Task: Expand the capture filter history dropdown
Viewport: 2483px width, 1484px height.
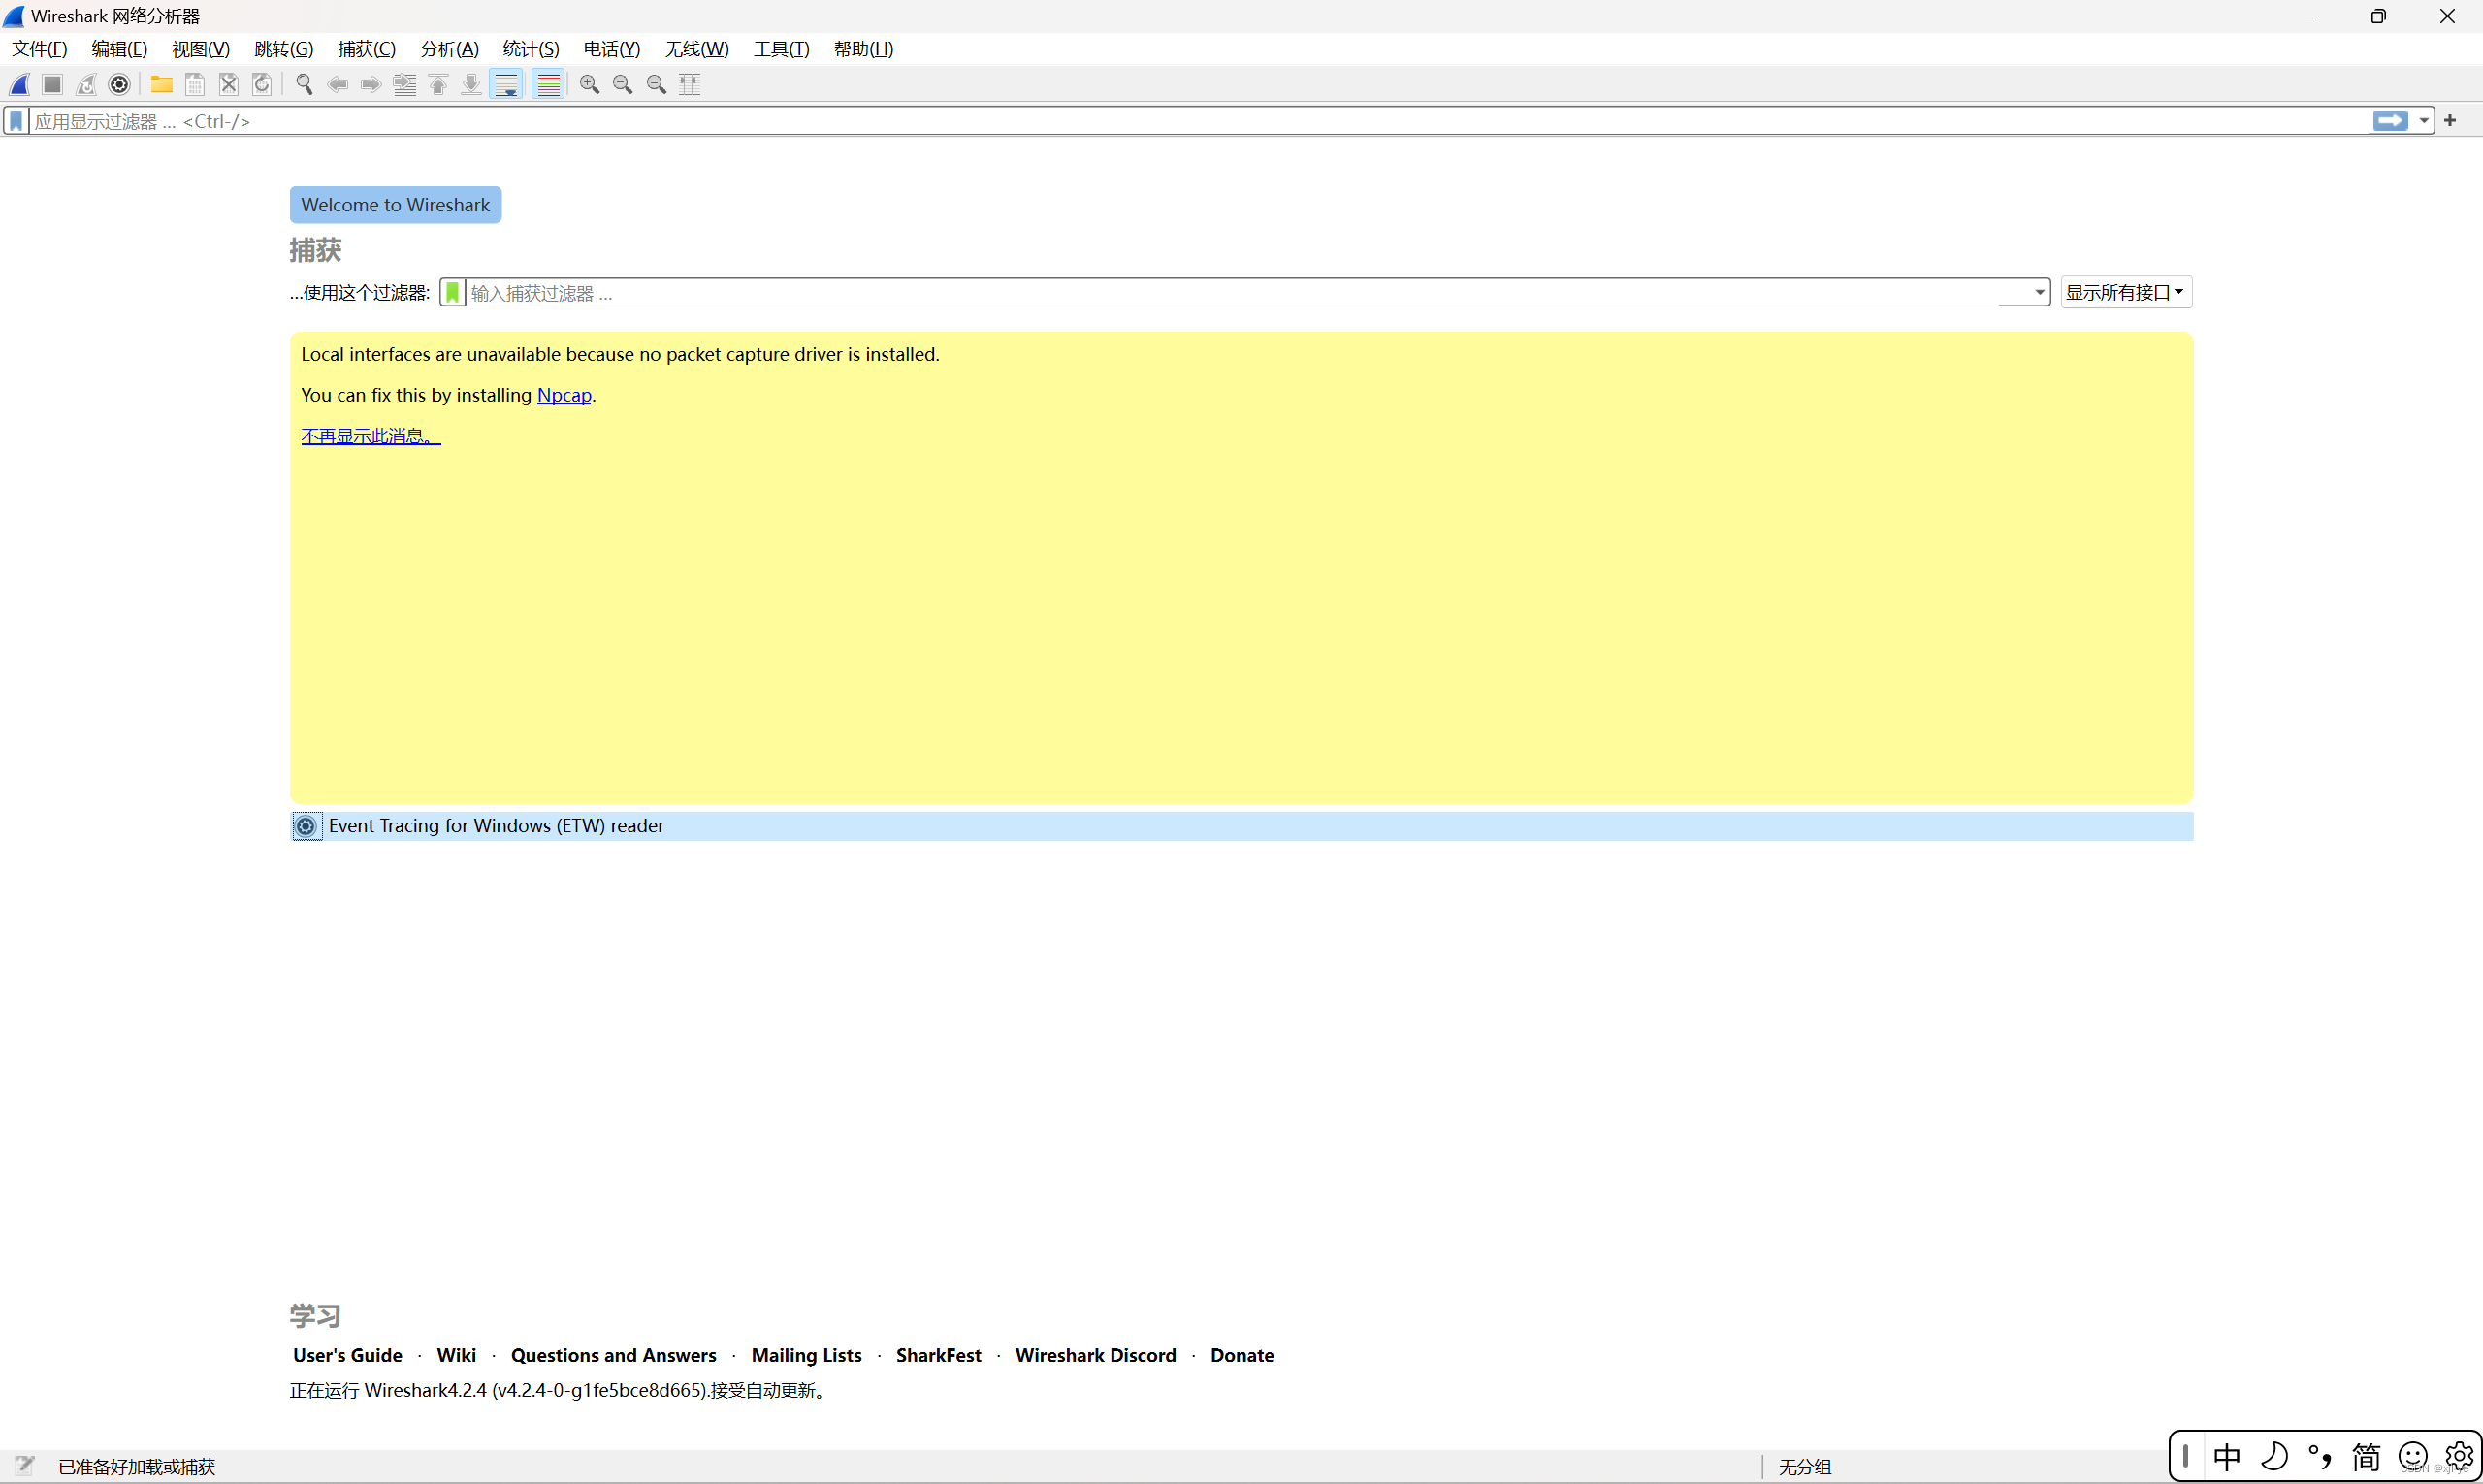Action: click(x=2039, y=293)
